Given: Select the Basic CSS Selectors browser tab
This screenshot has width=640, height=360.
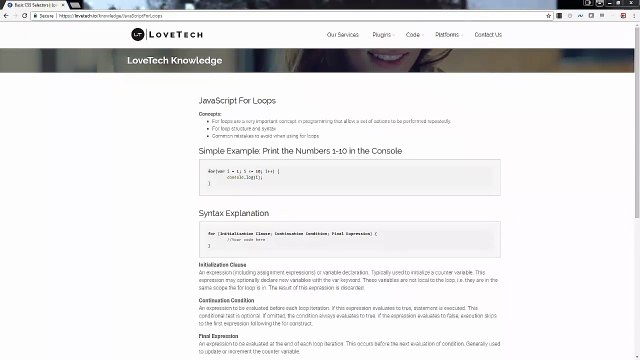Looking at the screenshot, I should (x=35, y=5).
